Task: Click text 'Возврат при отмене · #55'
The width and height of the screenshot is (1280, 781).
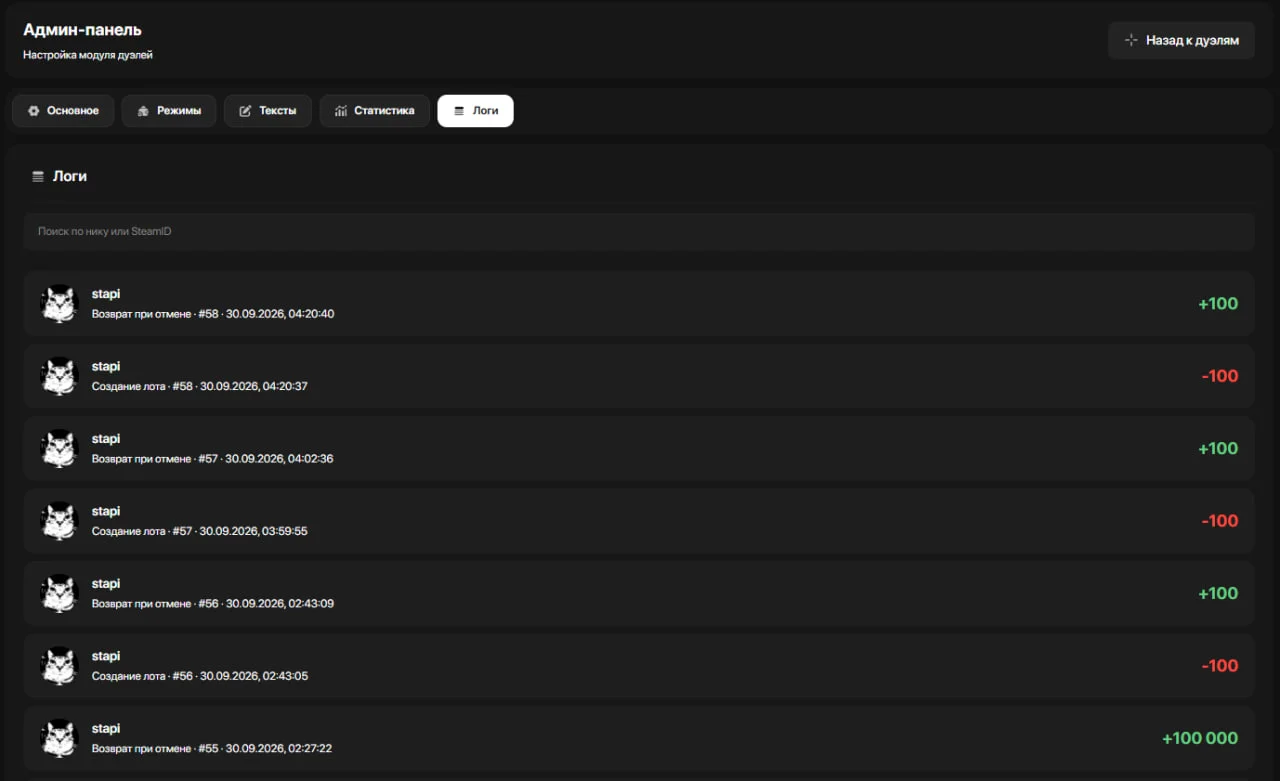Action: coord(155,749)
